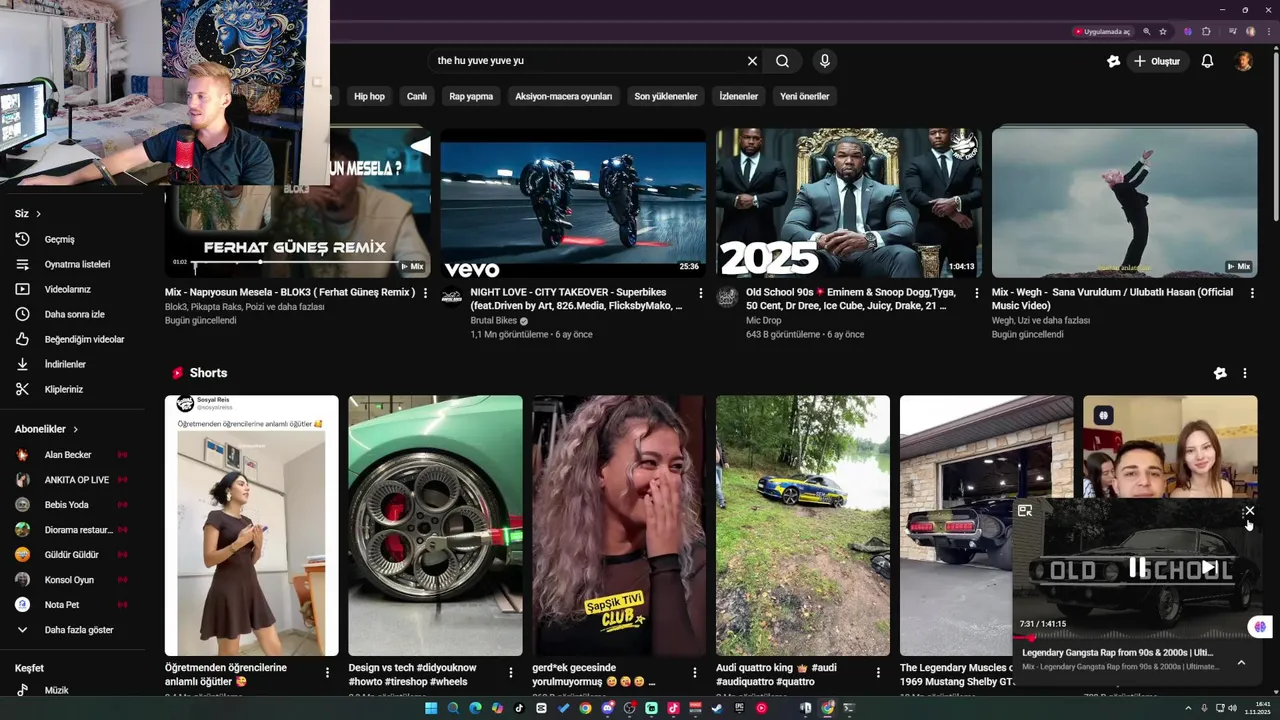Open options menu for NIGHT LOVE video
Viewport: 1280px width, 720px height.
(700, 293)
